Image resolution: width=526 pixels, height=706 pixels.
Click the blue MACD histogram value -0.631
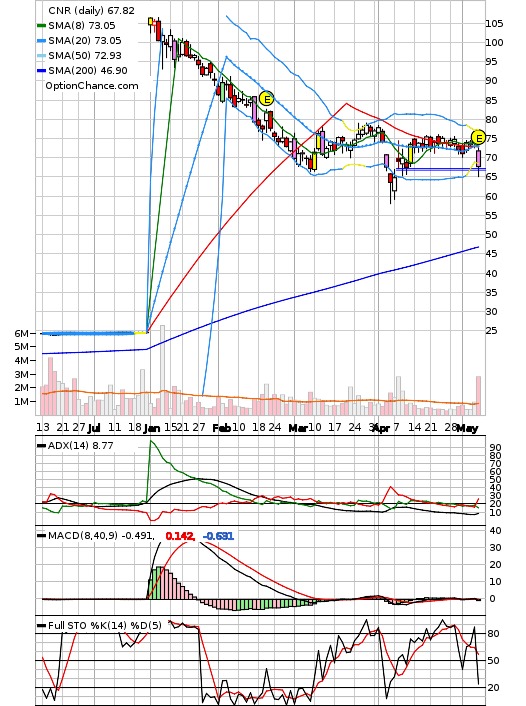click(218, 536)
